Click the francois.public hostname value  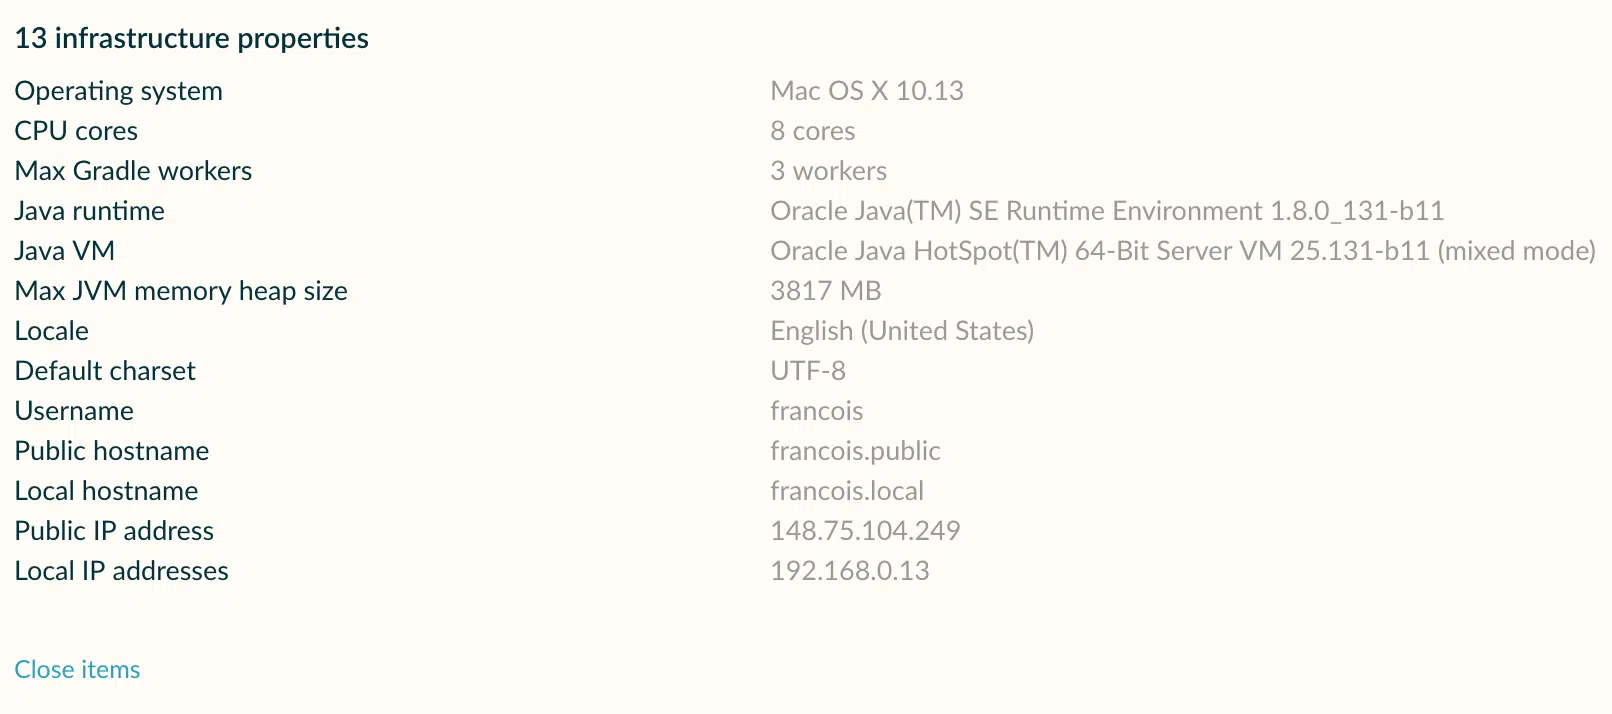pyautogui.click(x=855, y=451)
